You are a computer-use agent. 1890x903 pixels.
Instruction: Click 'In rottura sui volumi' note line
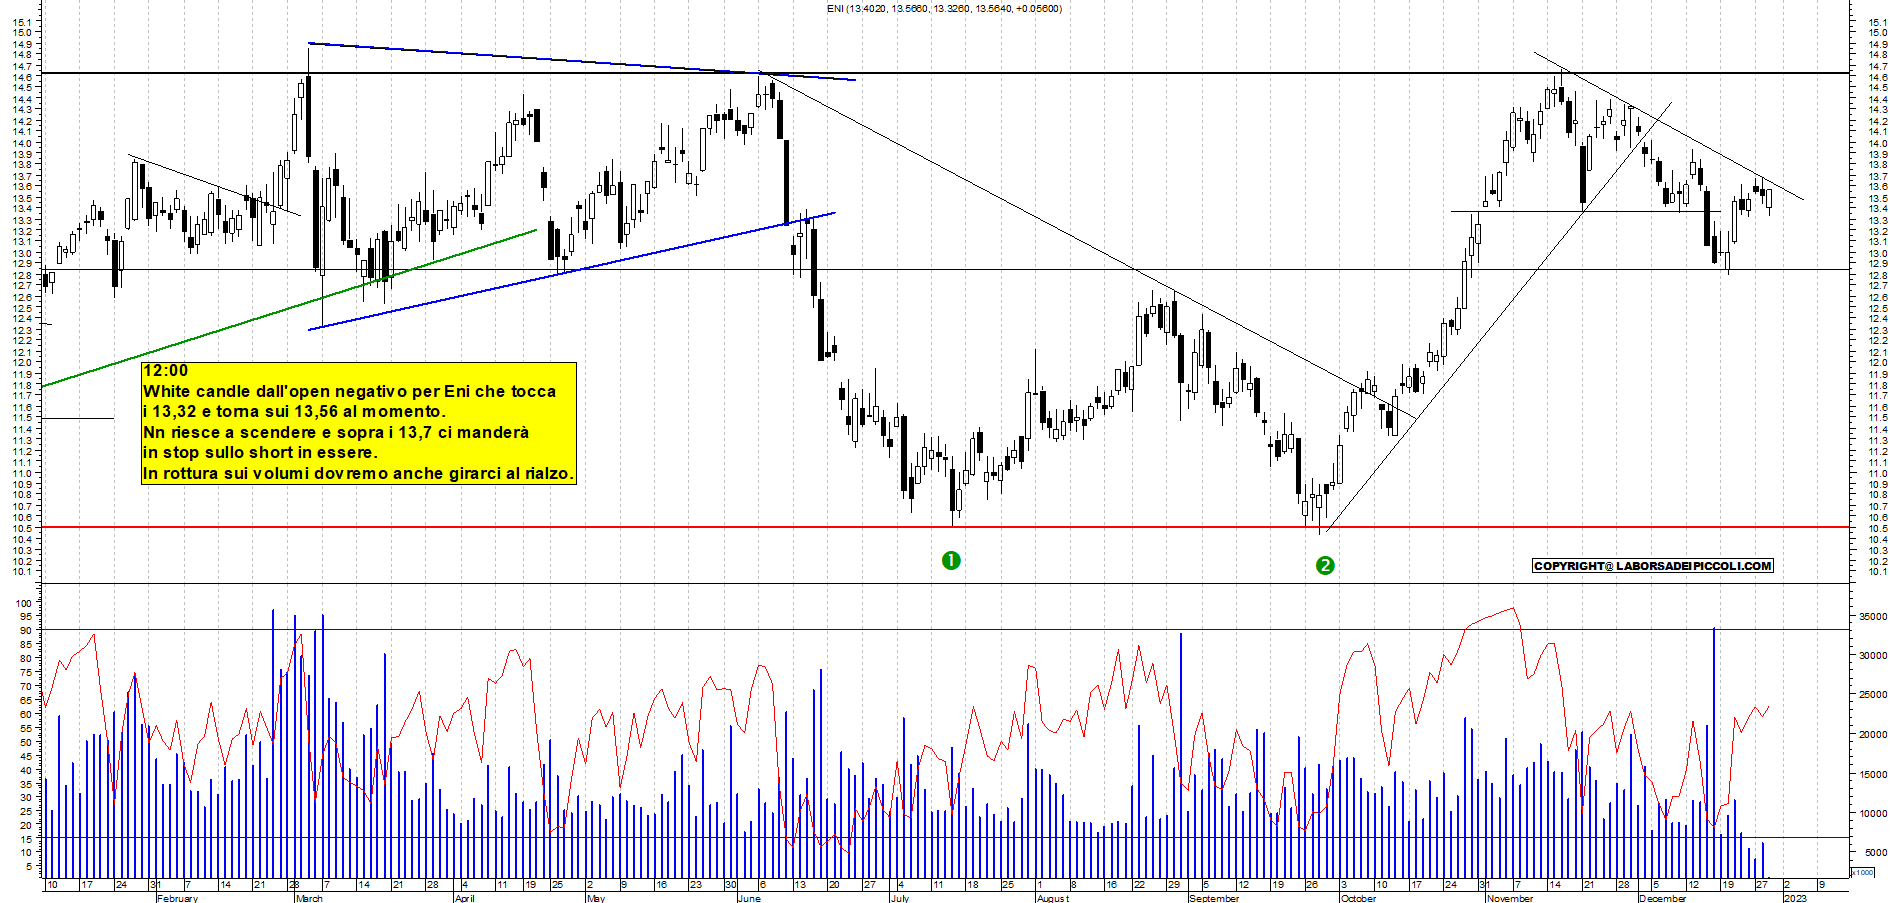coord(358,473)
